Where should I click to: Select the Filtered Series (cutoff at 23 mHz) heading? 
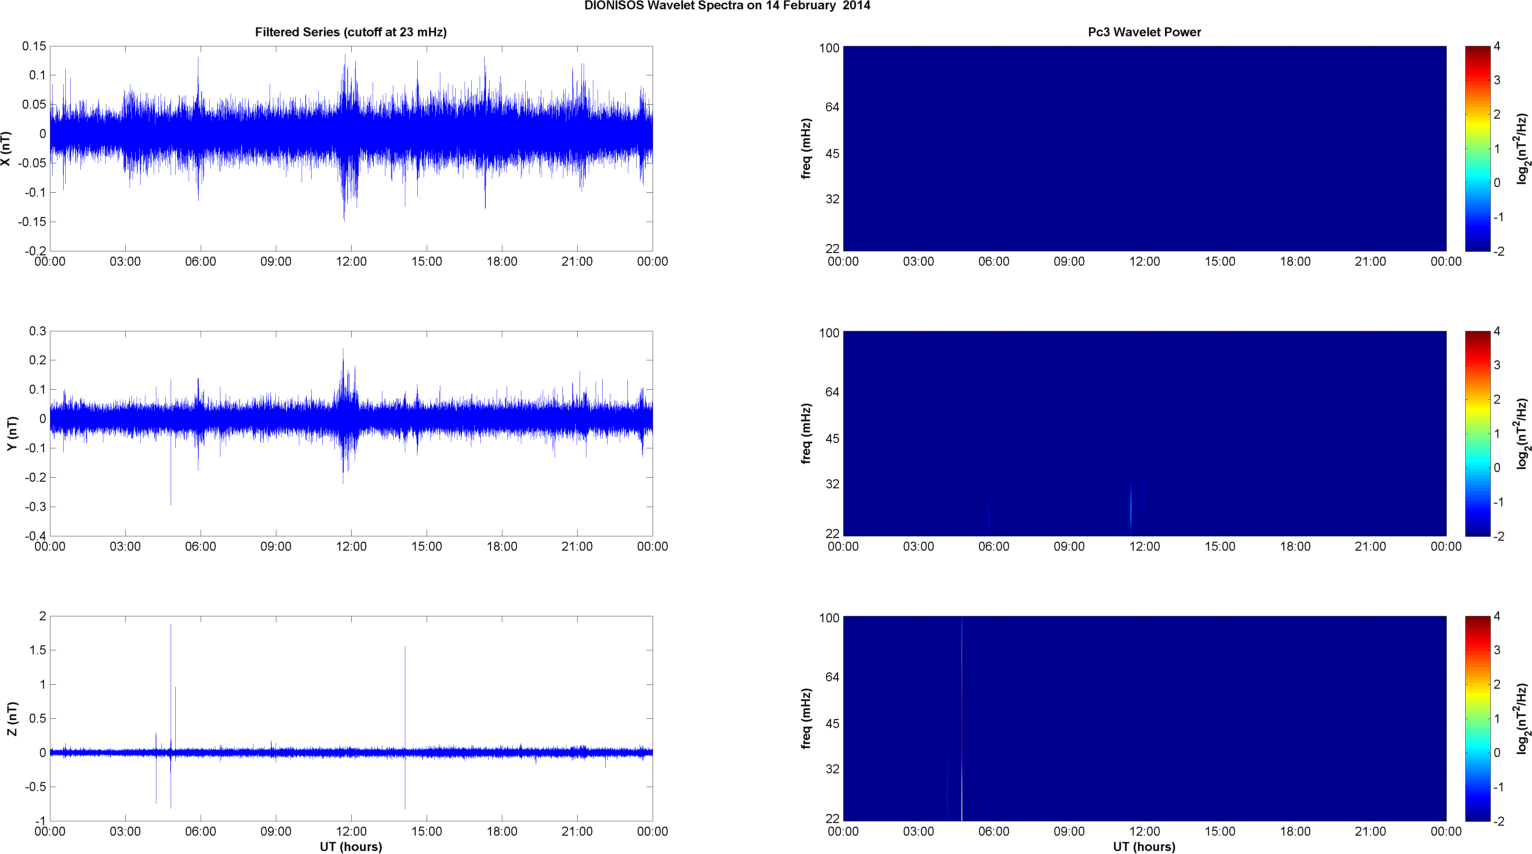pos(351,32)
